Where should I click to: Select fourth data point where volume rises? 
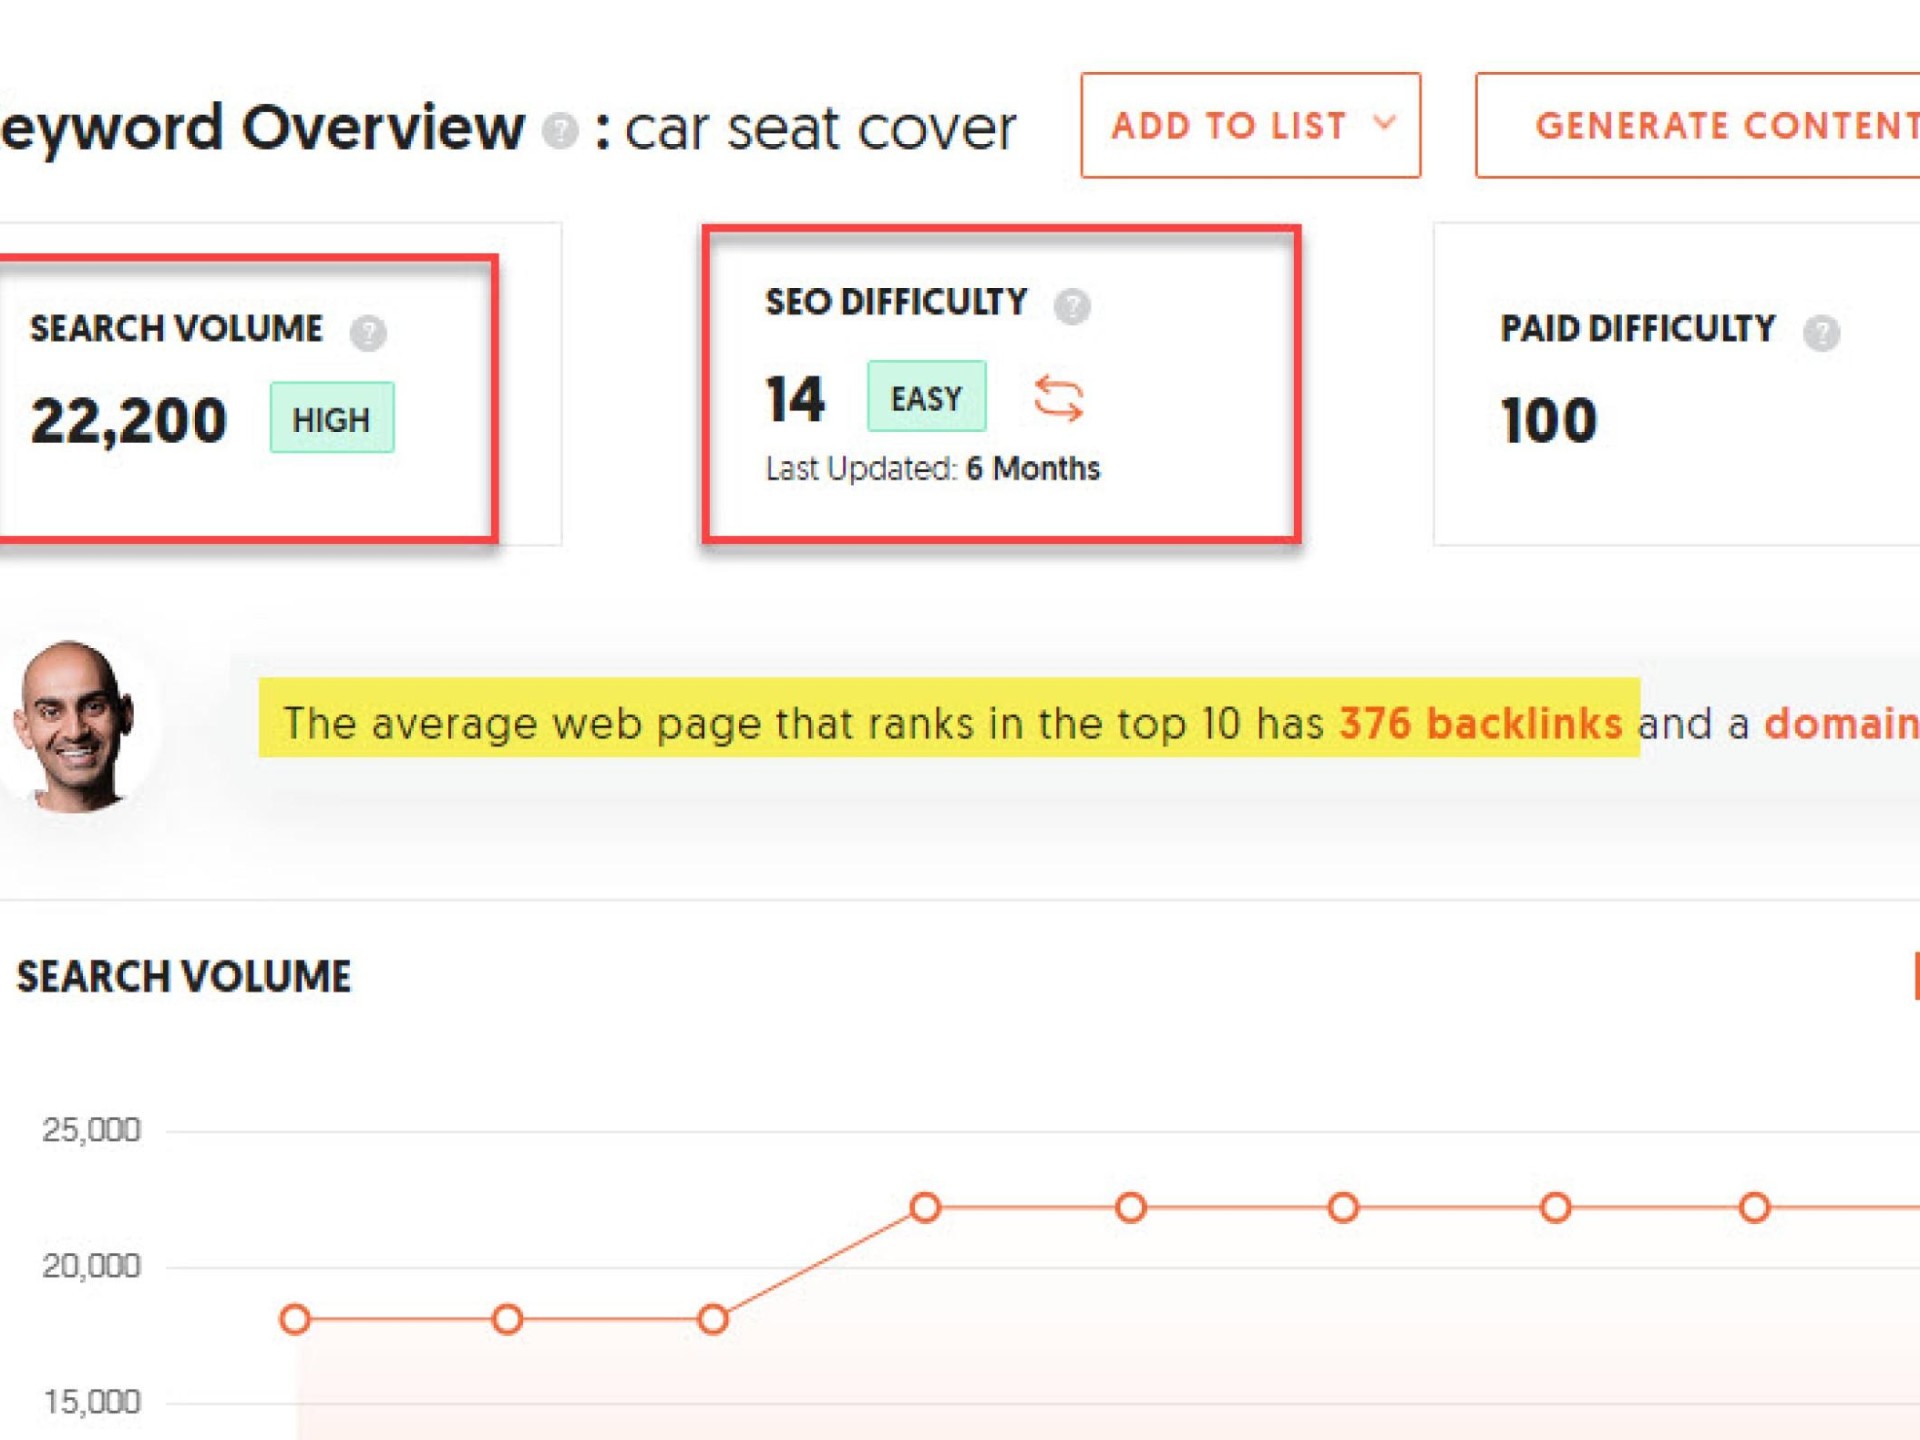click(x=925, y=1207)
